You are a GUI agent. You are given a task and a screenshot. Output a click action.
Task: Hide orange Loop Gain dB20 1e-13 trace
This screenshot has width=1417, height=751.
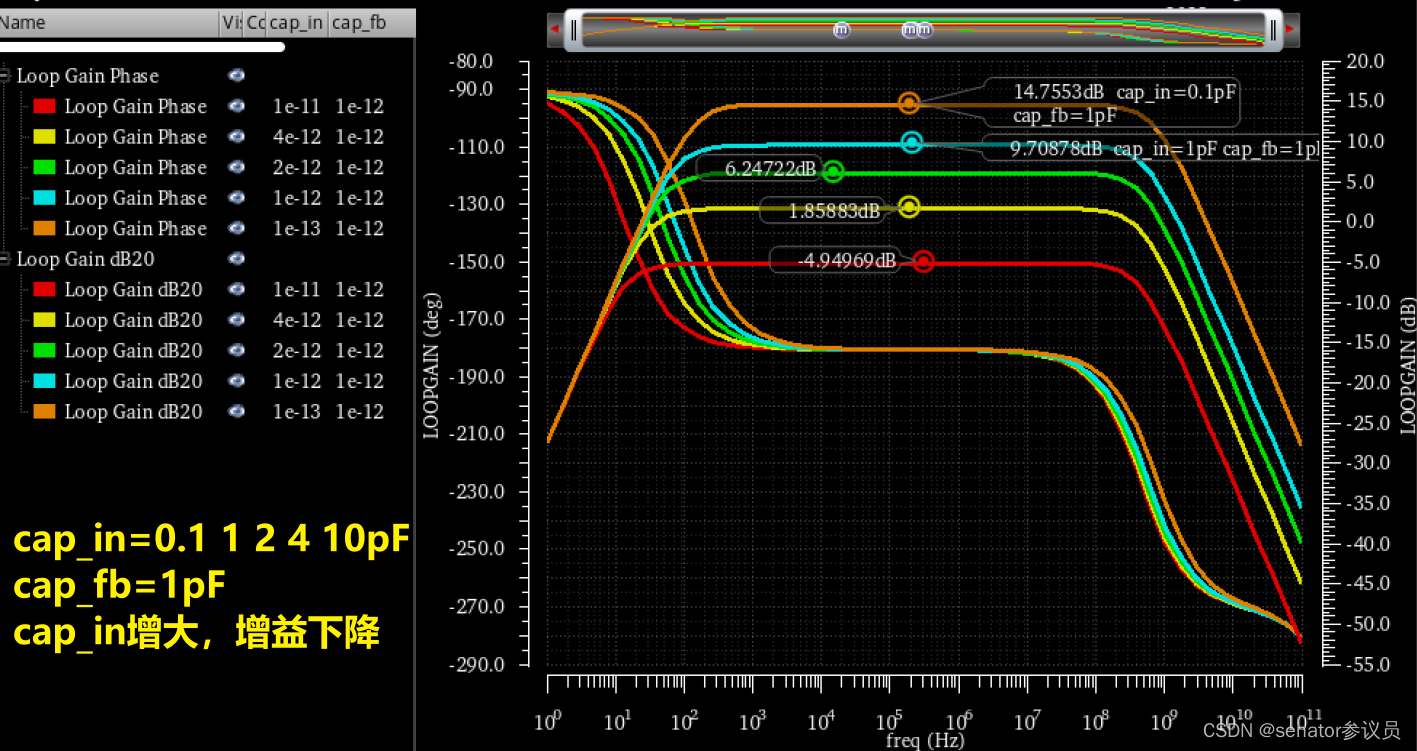click(237, 411)
